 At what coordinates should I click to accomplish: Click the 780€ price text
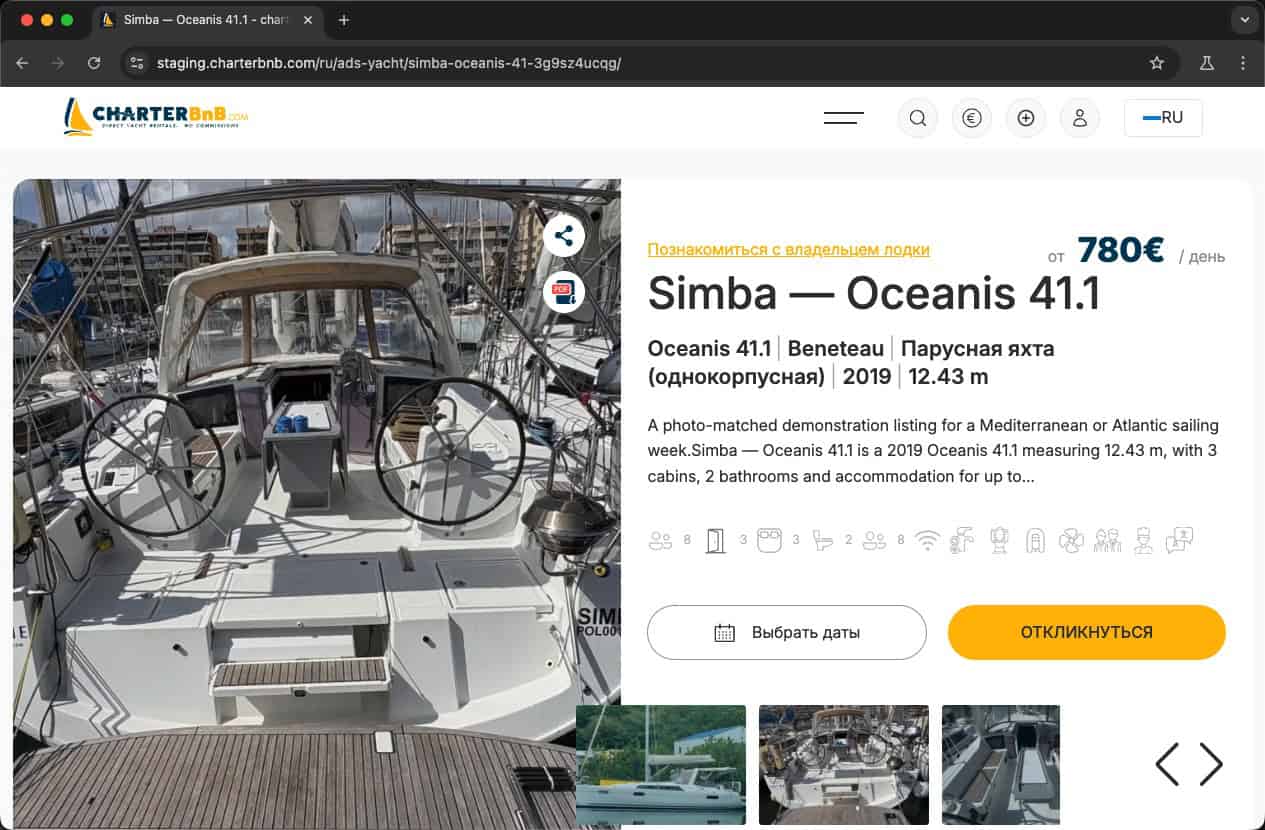pos(1121,250)
